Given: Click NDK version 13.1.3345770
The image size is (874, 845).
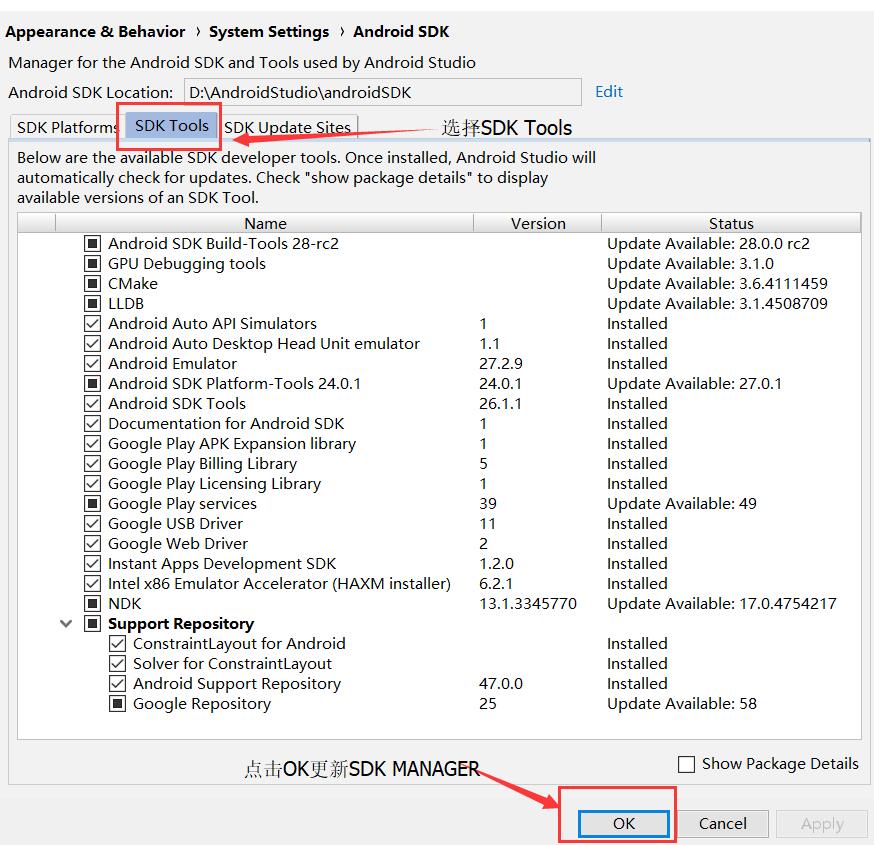Looking at the screenshot, I should point(528,604).
